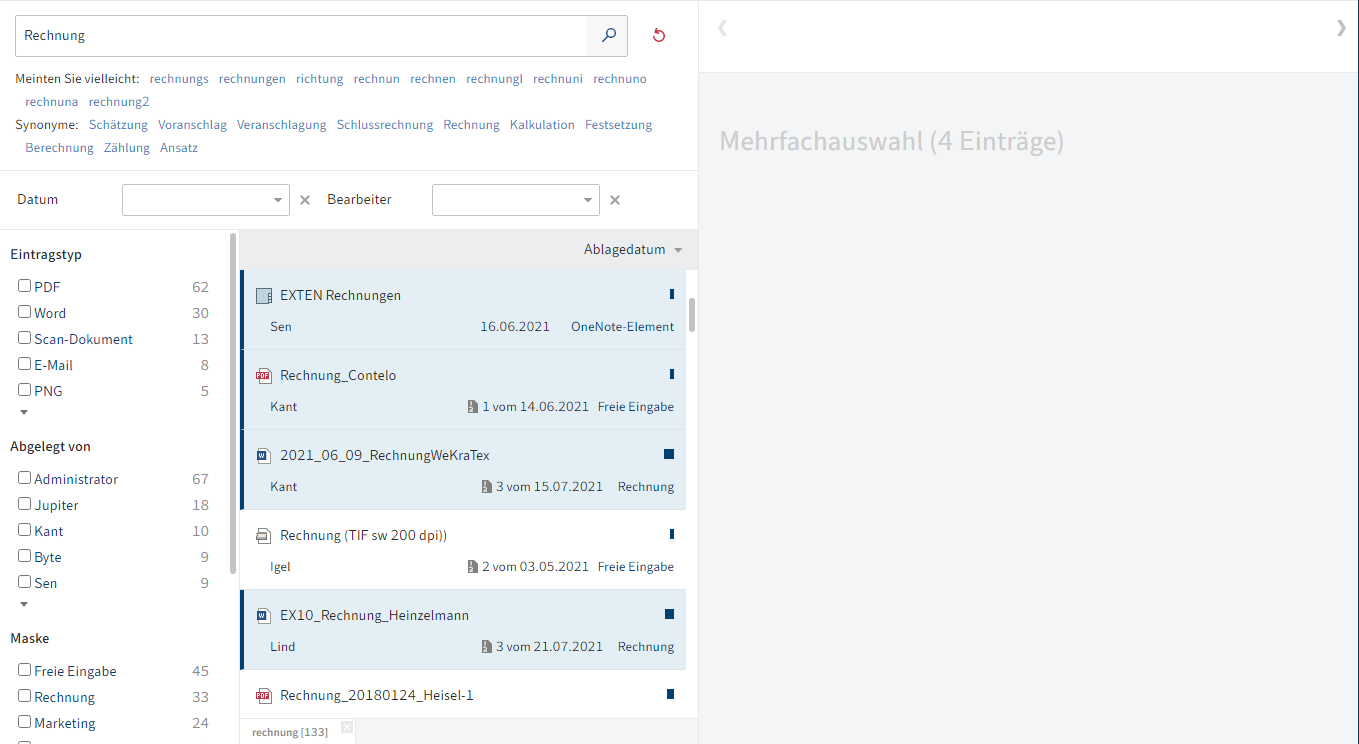Click version icon beside 1 vom 14.06.2021

473,407
